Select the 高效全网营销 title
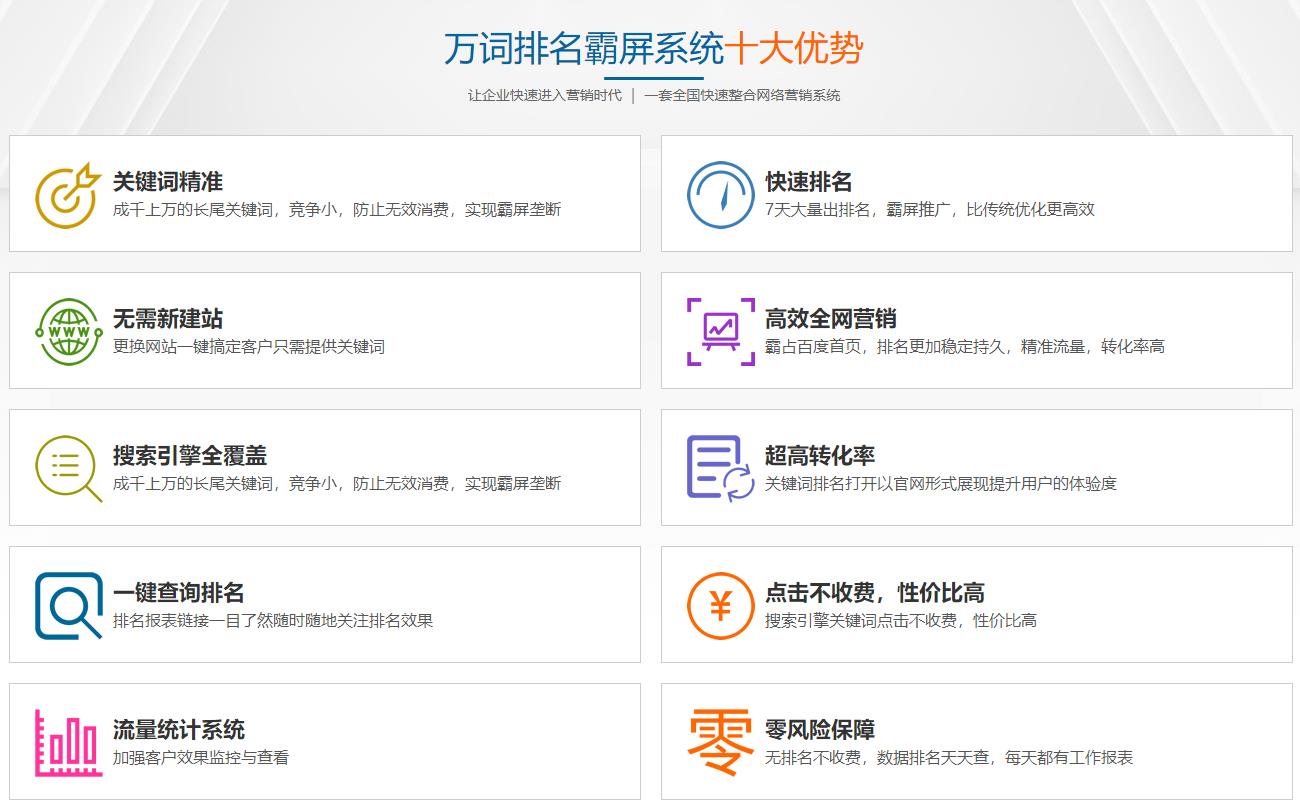This screenshot has height=811, width=1300. 830,319
